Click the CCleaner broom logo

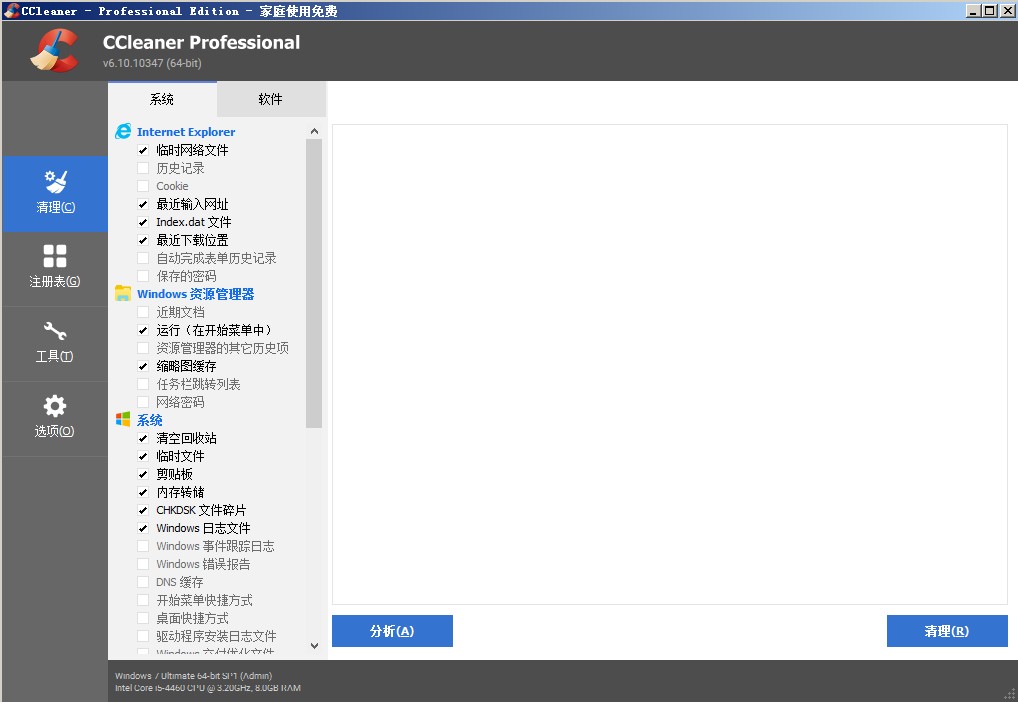point(55,51)
